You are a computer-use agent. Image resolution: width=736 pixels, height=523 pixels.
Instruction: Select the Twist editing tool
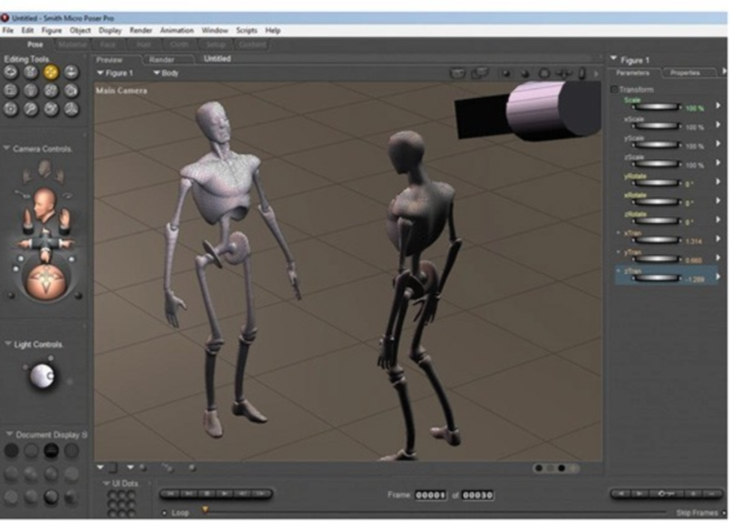31,72
